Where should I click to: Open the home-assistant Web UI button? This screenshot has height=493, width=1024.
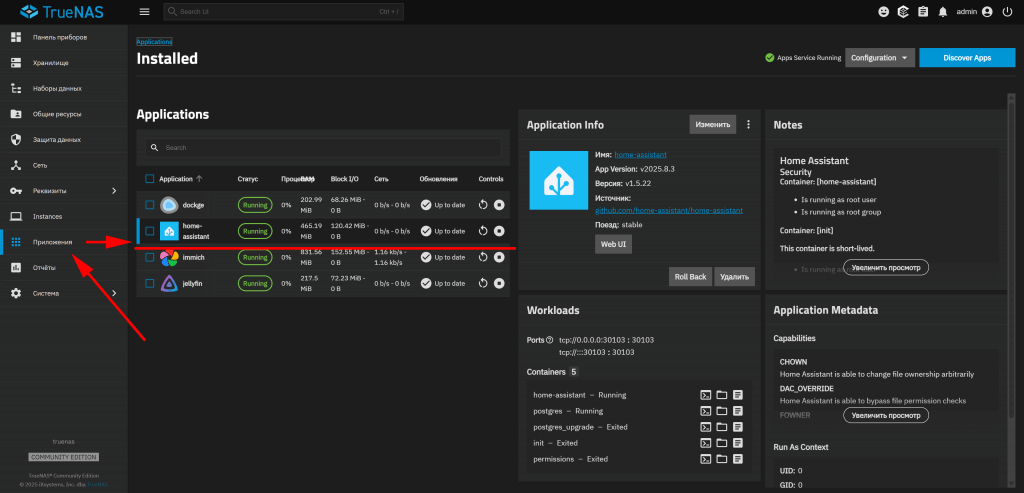613,244
